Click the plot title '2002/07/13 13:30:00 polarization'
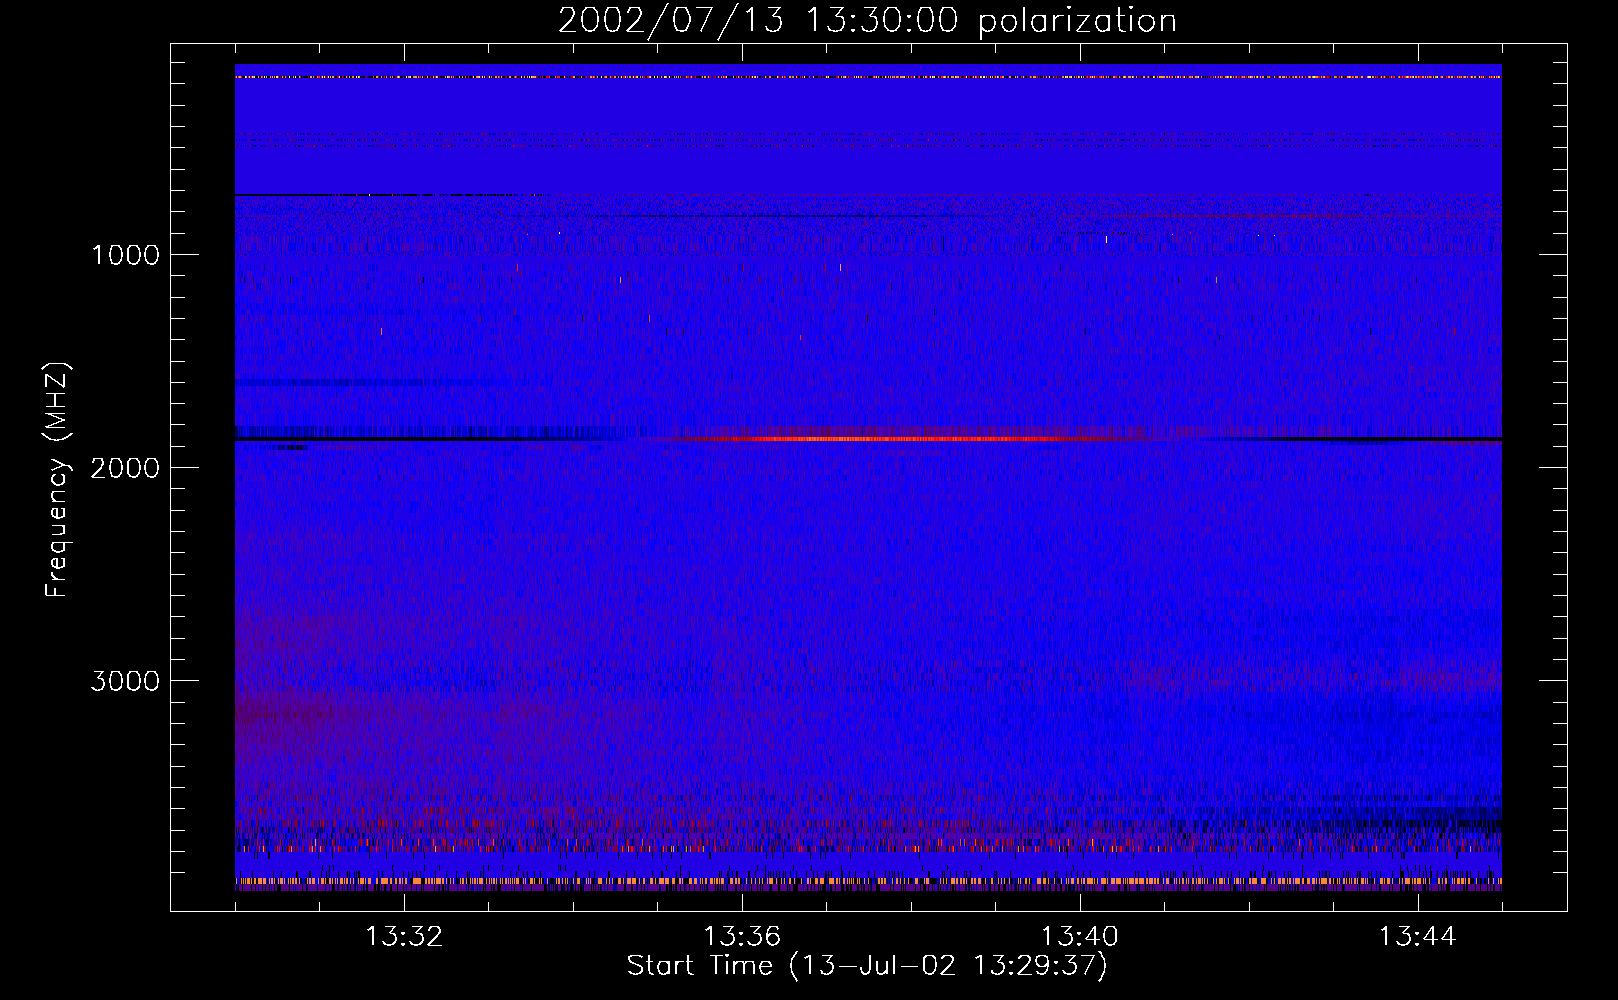 click(867, 21)
